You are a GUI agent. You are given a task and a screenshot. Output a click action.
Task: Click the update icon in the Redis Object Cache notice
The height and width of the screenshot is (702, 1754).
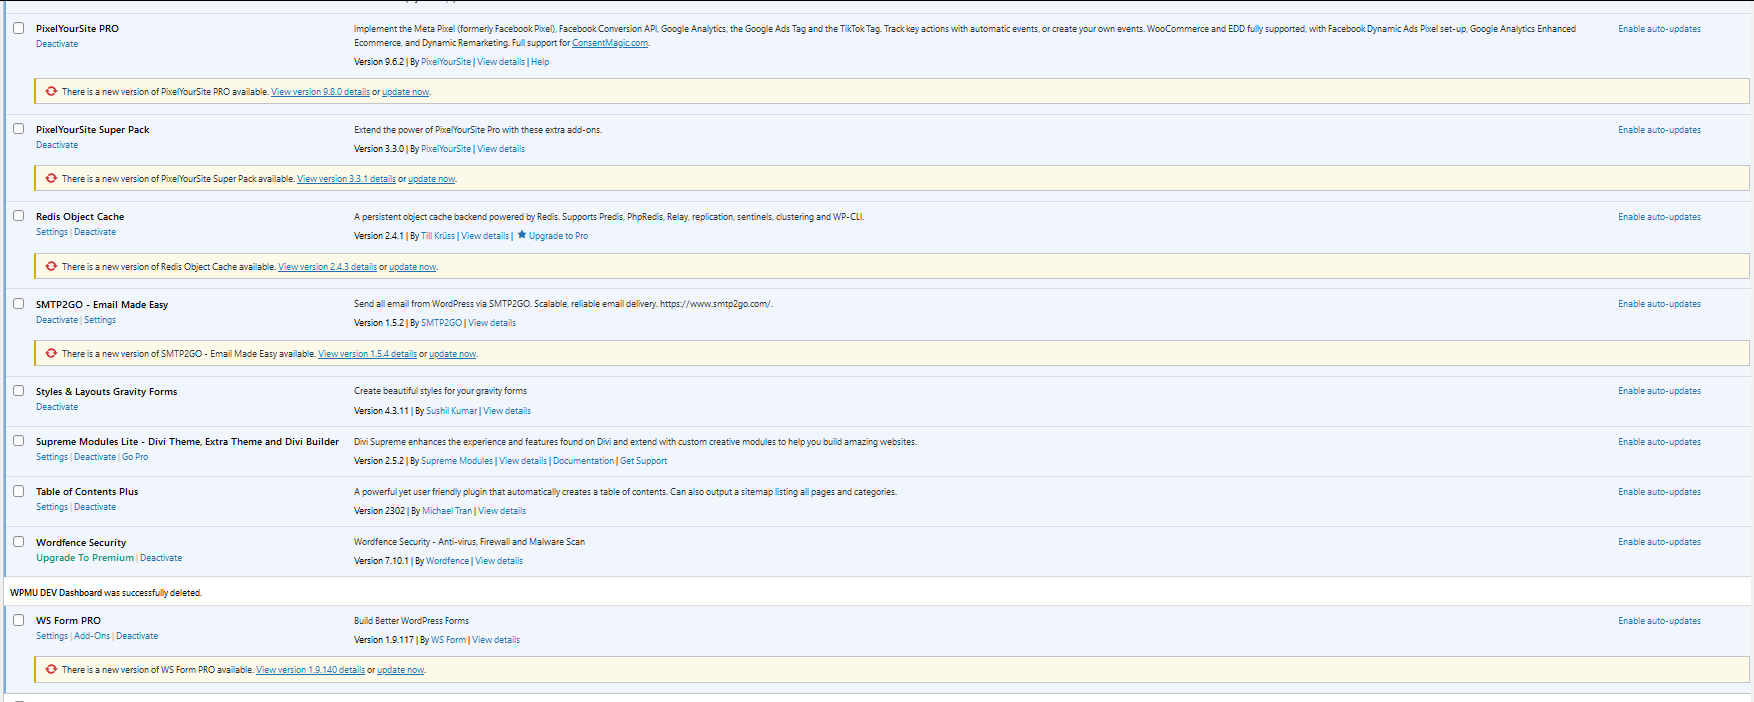pyautogui.click(x=51, y=266)
